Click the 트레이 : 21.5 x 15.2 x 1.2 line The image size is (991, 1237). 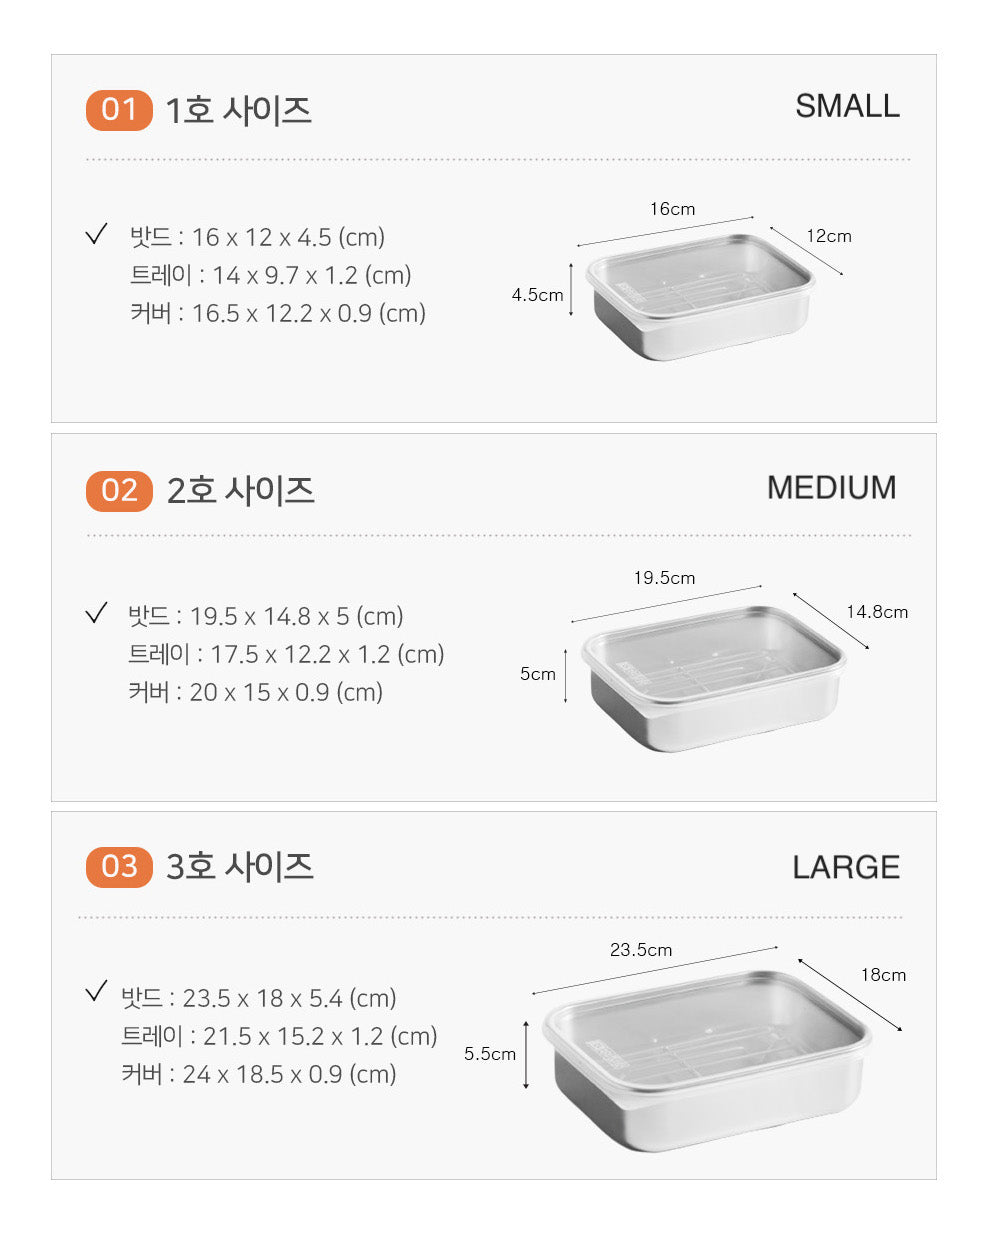click(x=279, y=1036)
